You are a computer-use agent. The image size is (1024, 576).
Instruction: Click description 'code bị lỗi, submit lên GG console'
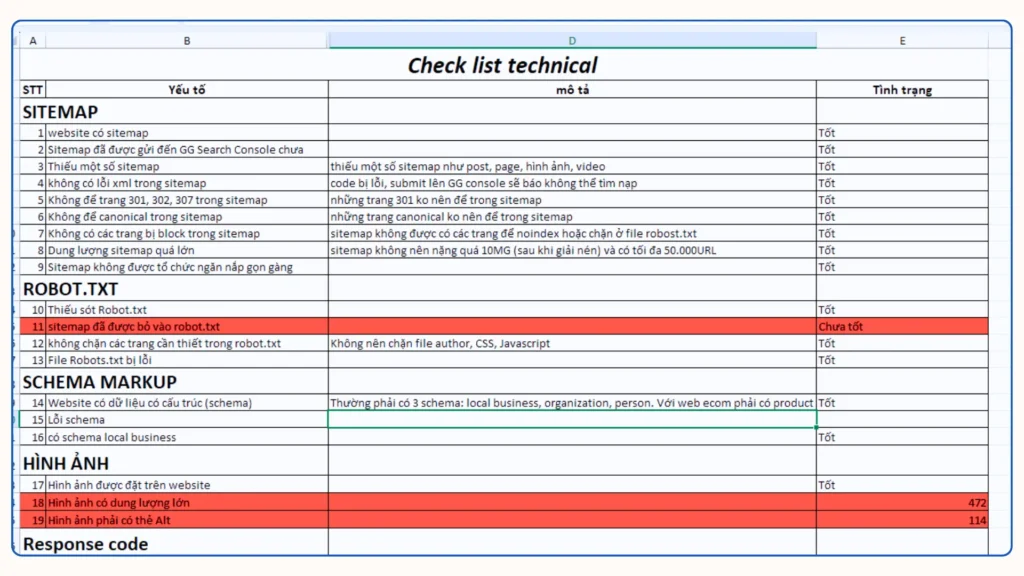pyautogui.click(x=483, y=184)
